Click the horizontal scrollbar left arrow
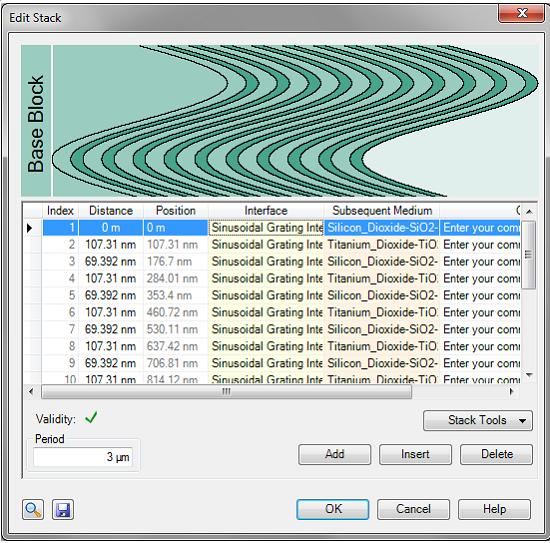 click(x=31, y=391)
